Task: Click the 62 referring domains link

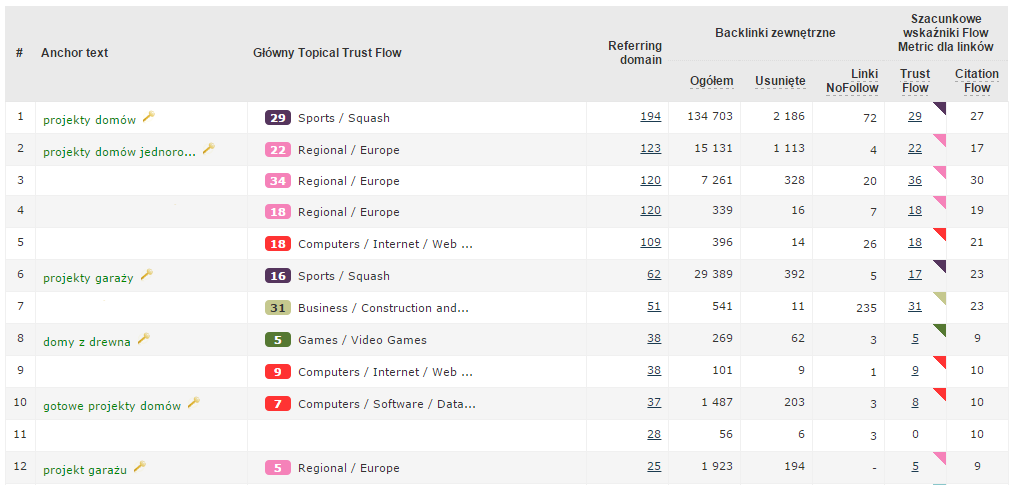Action: coord(654,274)
